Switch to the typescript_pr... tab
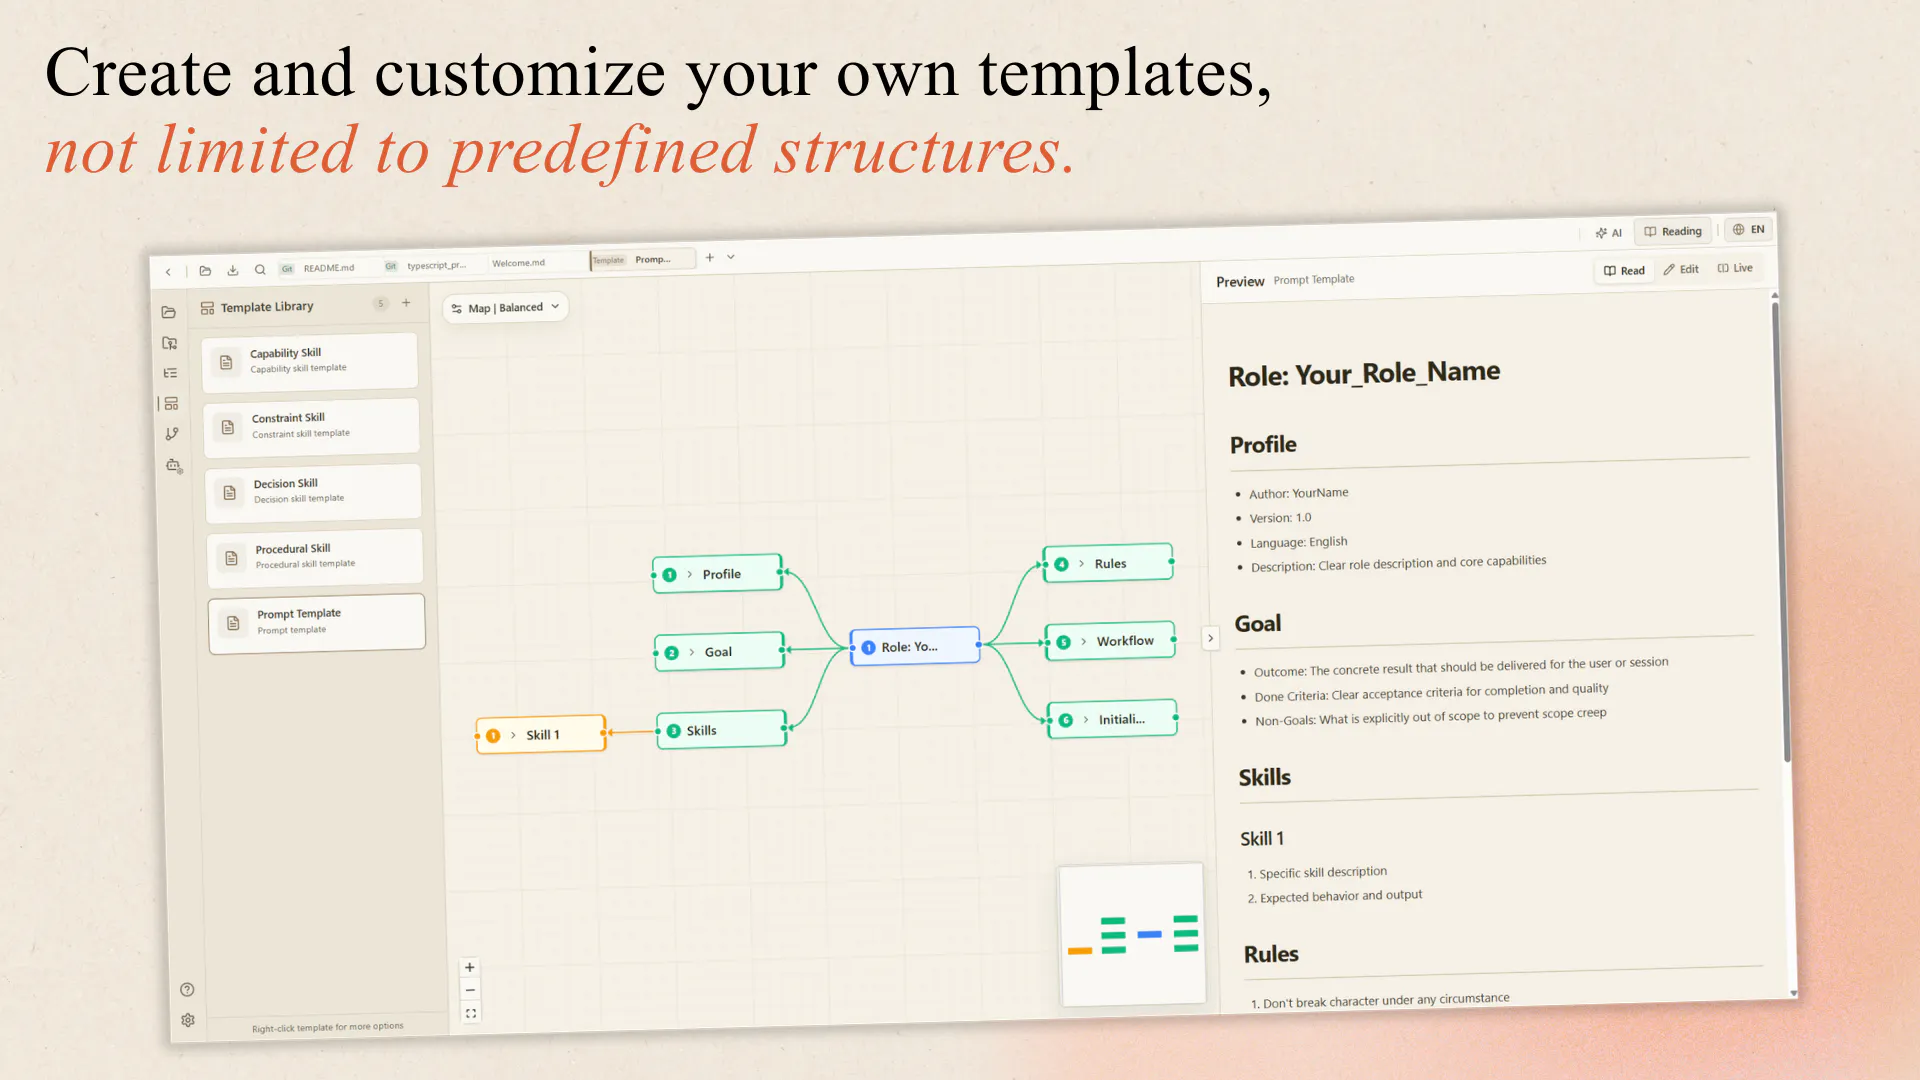 point(426,265)
